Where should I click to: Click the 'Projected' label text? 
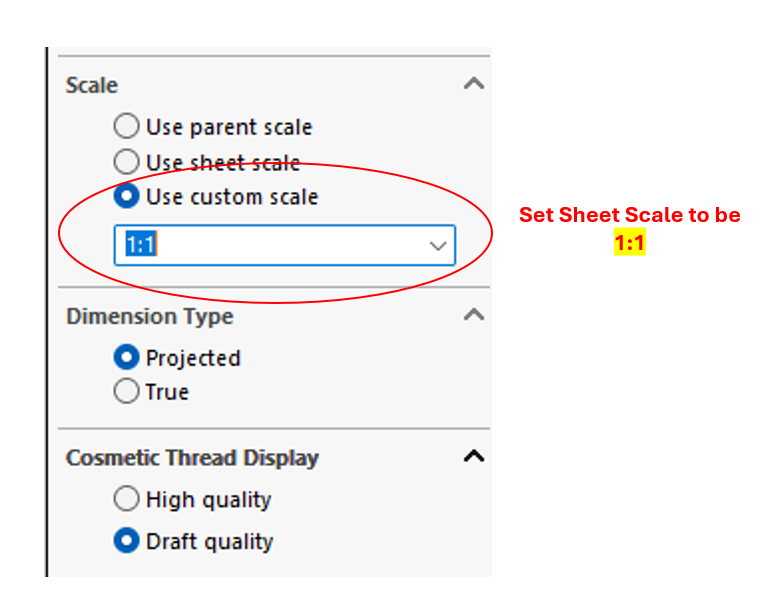coord(193,357)
